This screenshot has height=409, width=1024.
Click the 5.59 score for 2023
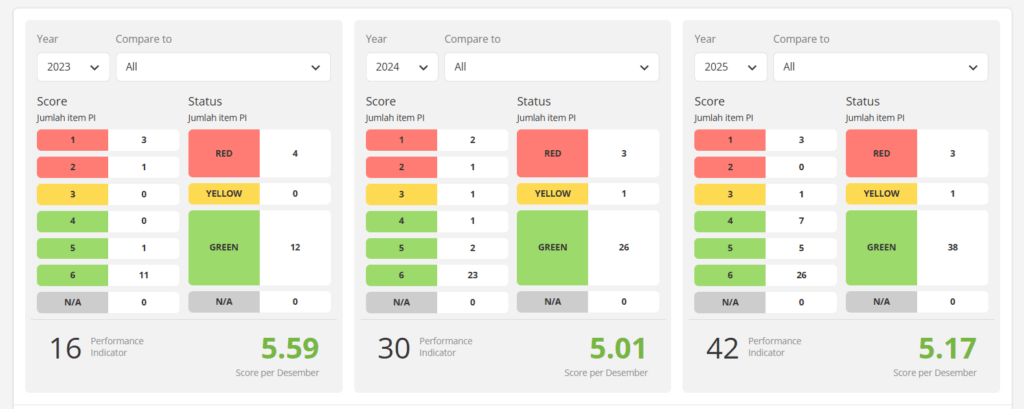pyautogui.click(x=290, y=348)
